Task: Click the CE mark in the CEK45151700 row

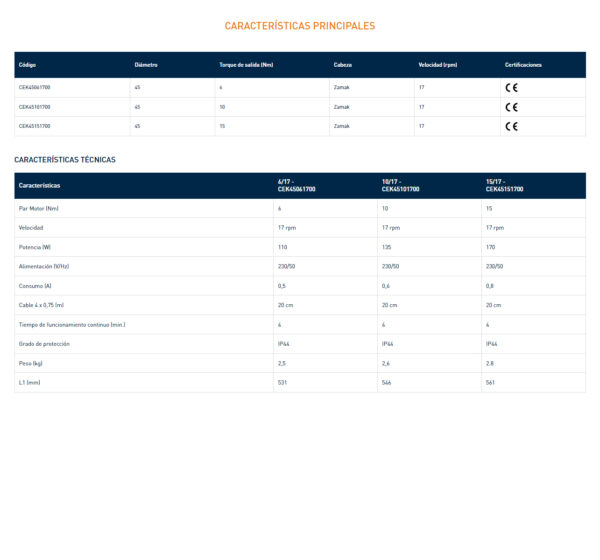Action: [x=511, y=126]
